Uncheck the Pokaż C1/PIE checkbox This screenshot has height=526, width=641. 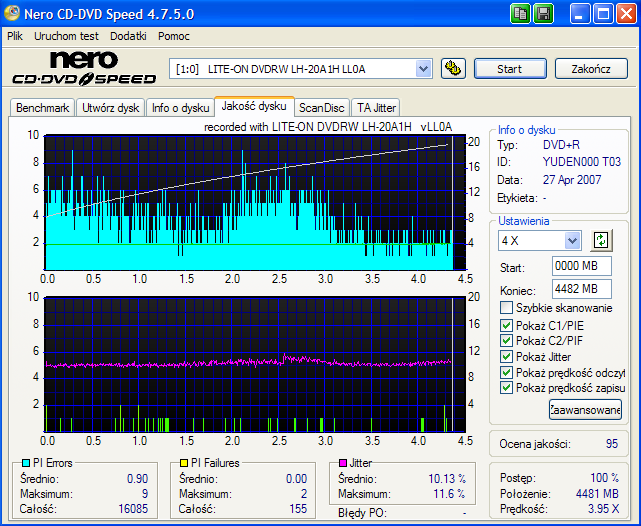tap(506, 325)
